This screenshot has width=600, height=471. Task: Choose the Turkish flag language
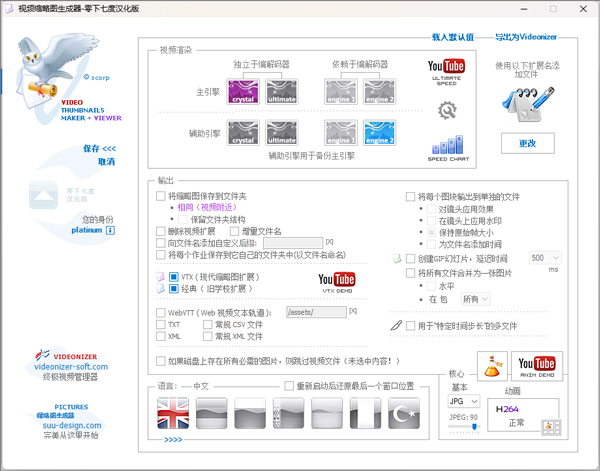point(404,413)
